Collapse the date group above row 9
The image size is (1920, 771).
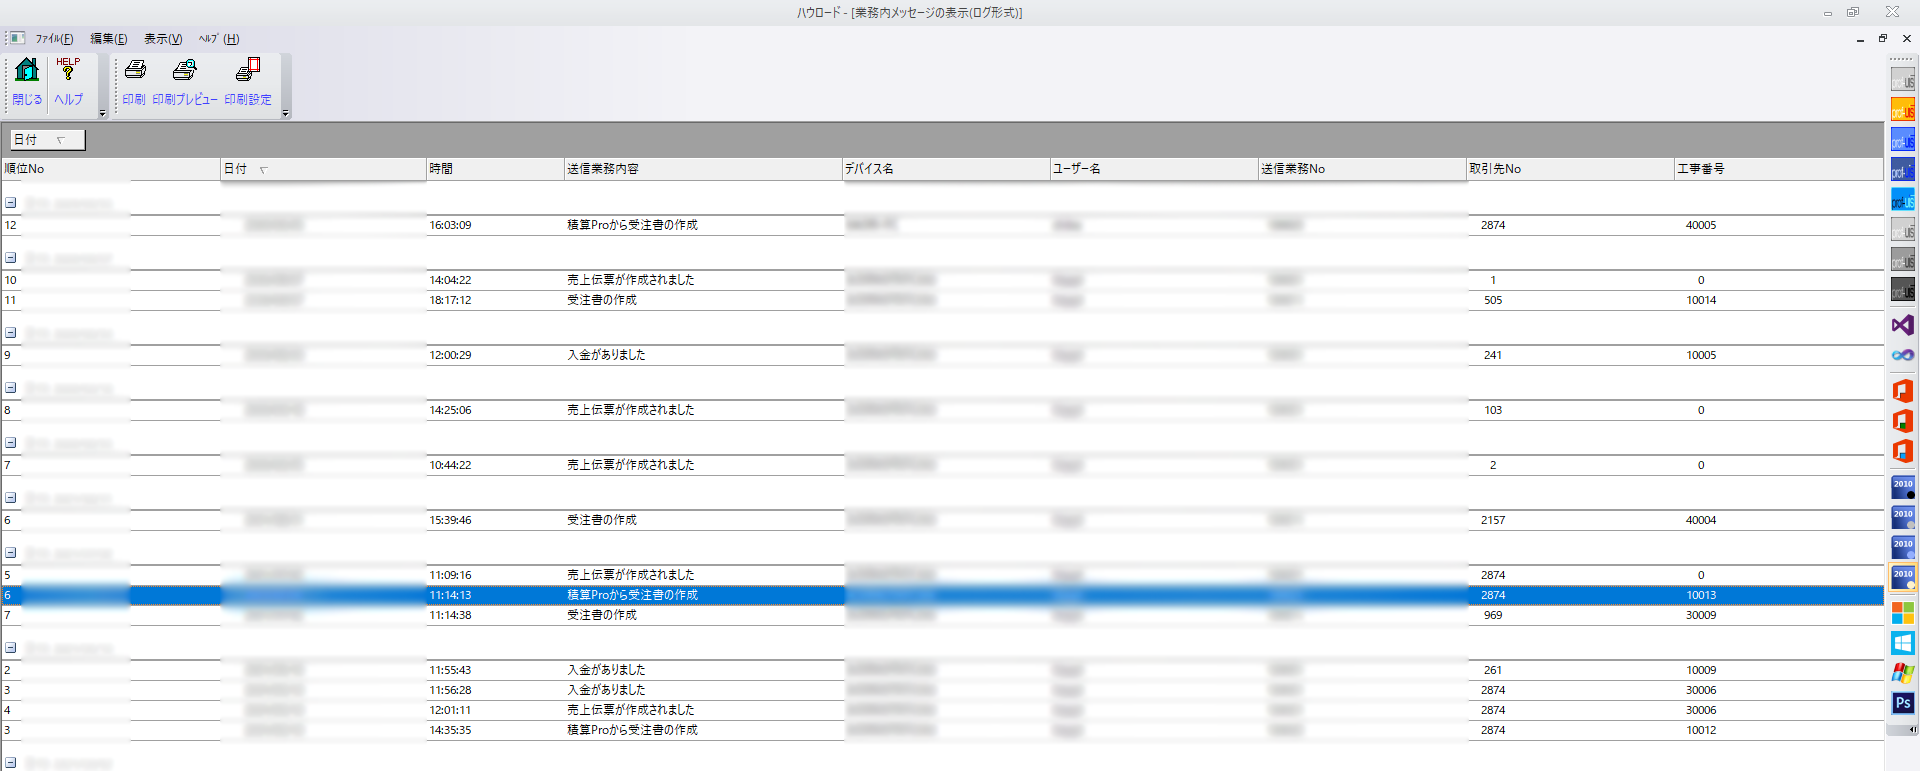click(x=11, y=332)
